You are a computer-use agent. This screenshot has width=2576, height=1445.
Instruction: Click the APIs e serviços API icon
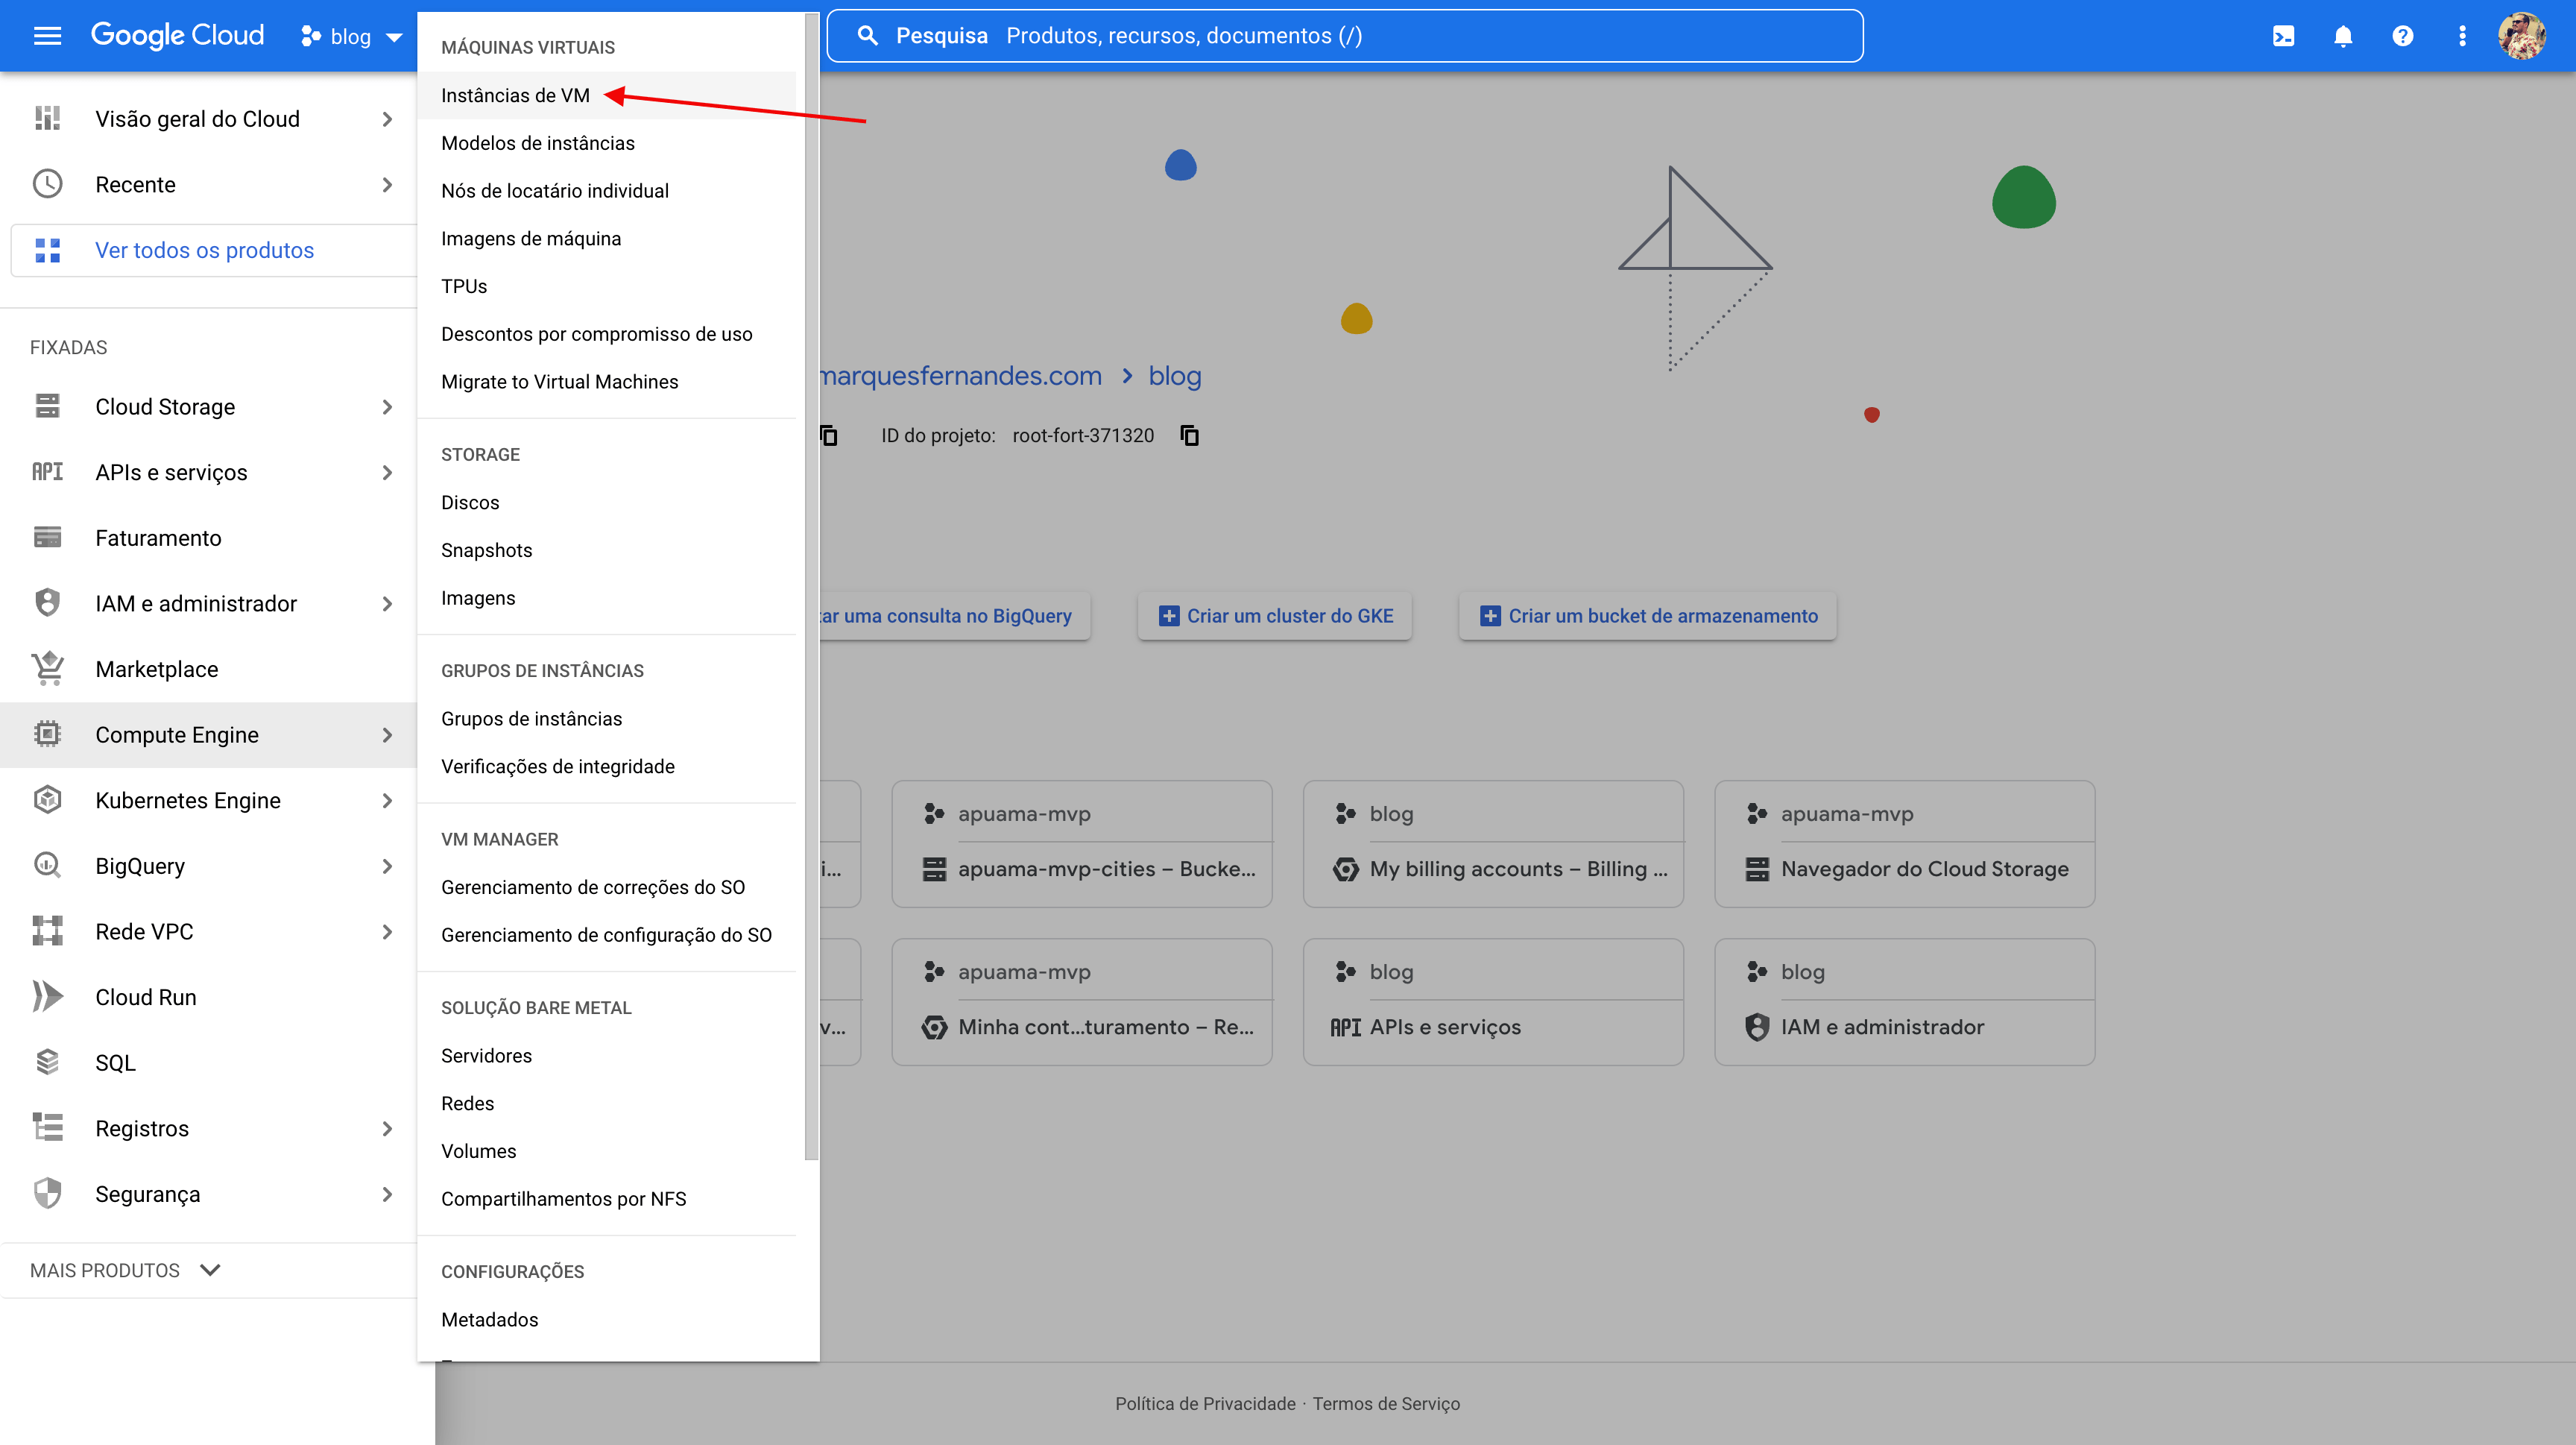tap(47, 472)
